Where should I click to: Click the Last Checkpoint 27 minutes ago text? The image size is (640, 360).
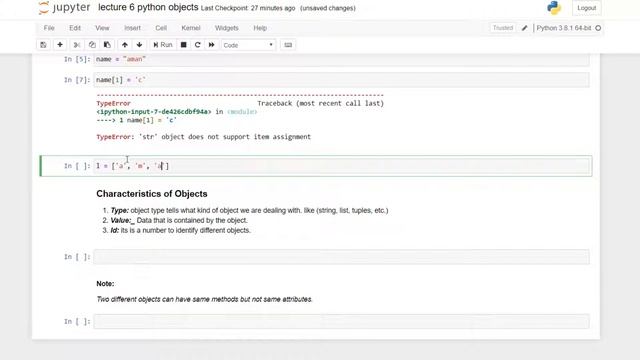point(248,8)
